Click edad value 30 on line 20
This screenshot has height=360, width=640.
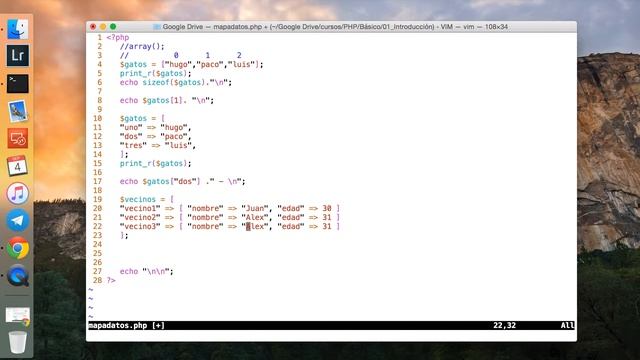327,208
